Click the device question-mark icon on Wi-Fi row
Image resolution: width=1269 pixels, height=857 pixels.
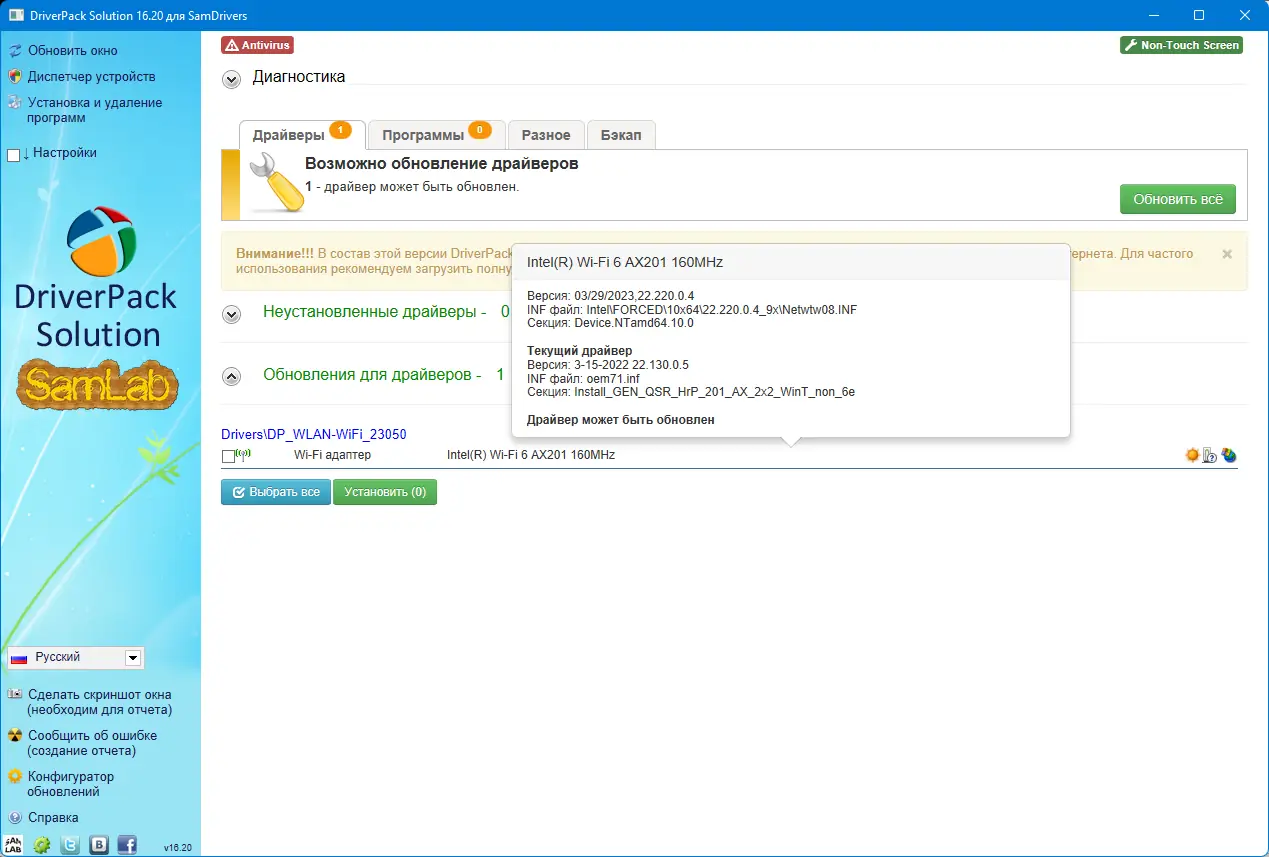pyautogui.click(x=1210, y=455)
